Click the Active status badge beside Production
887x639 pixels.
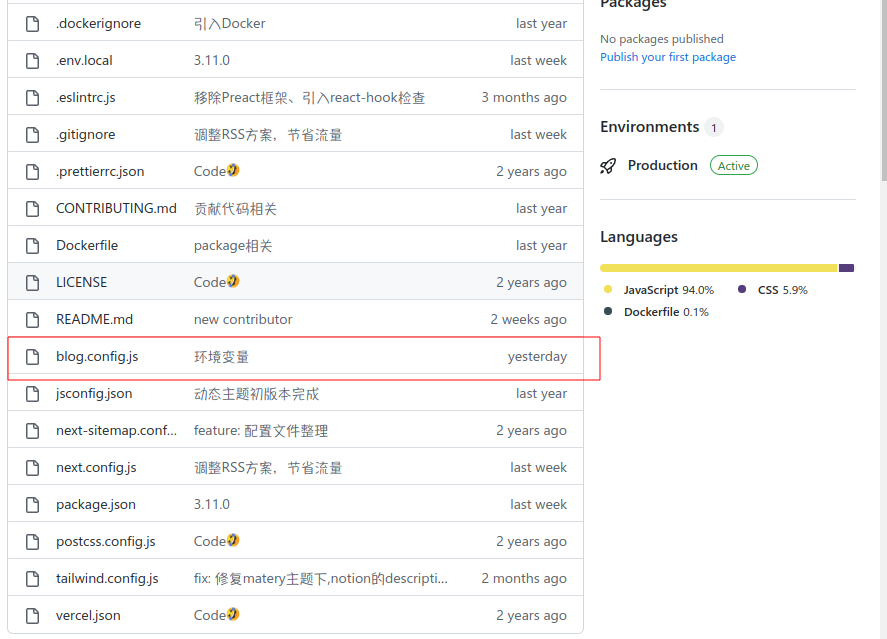coord(733,165)
